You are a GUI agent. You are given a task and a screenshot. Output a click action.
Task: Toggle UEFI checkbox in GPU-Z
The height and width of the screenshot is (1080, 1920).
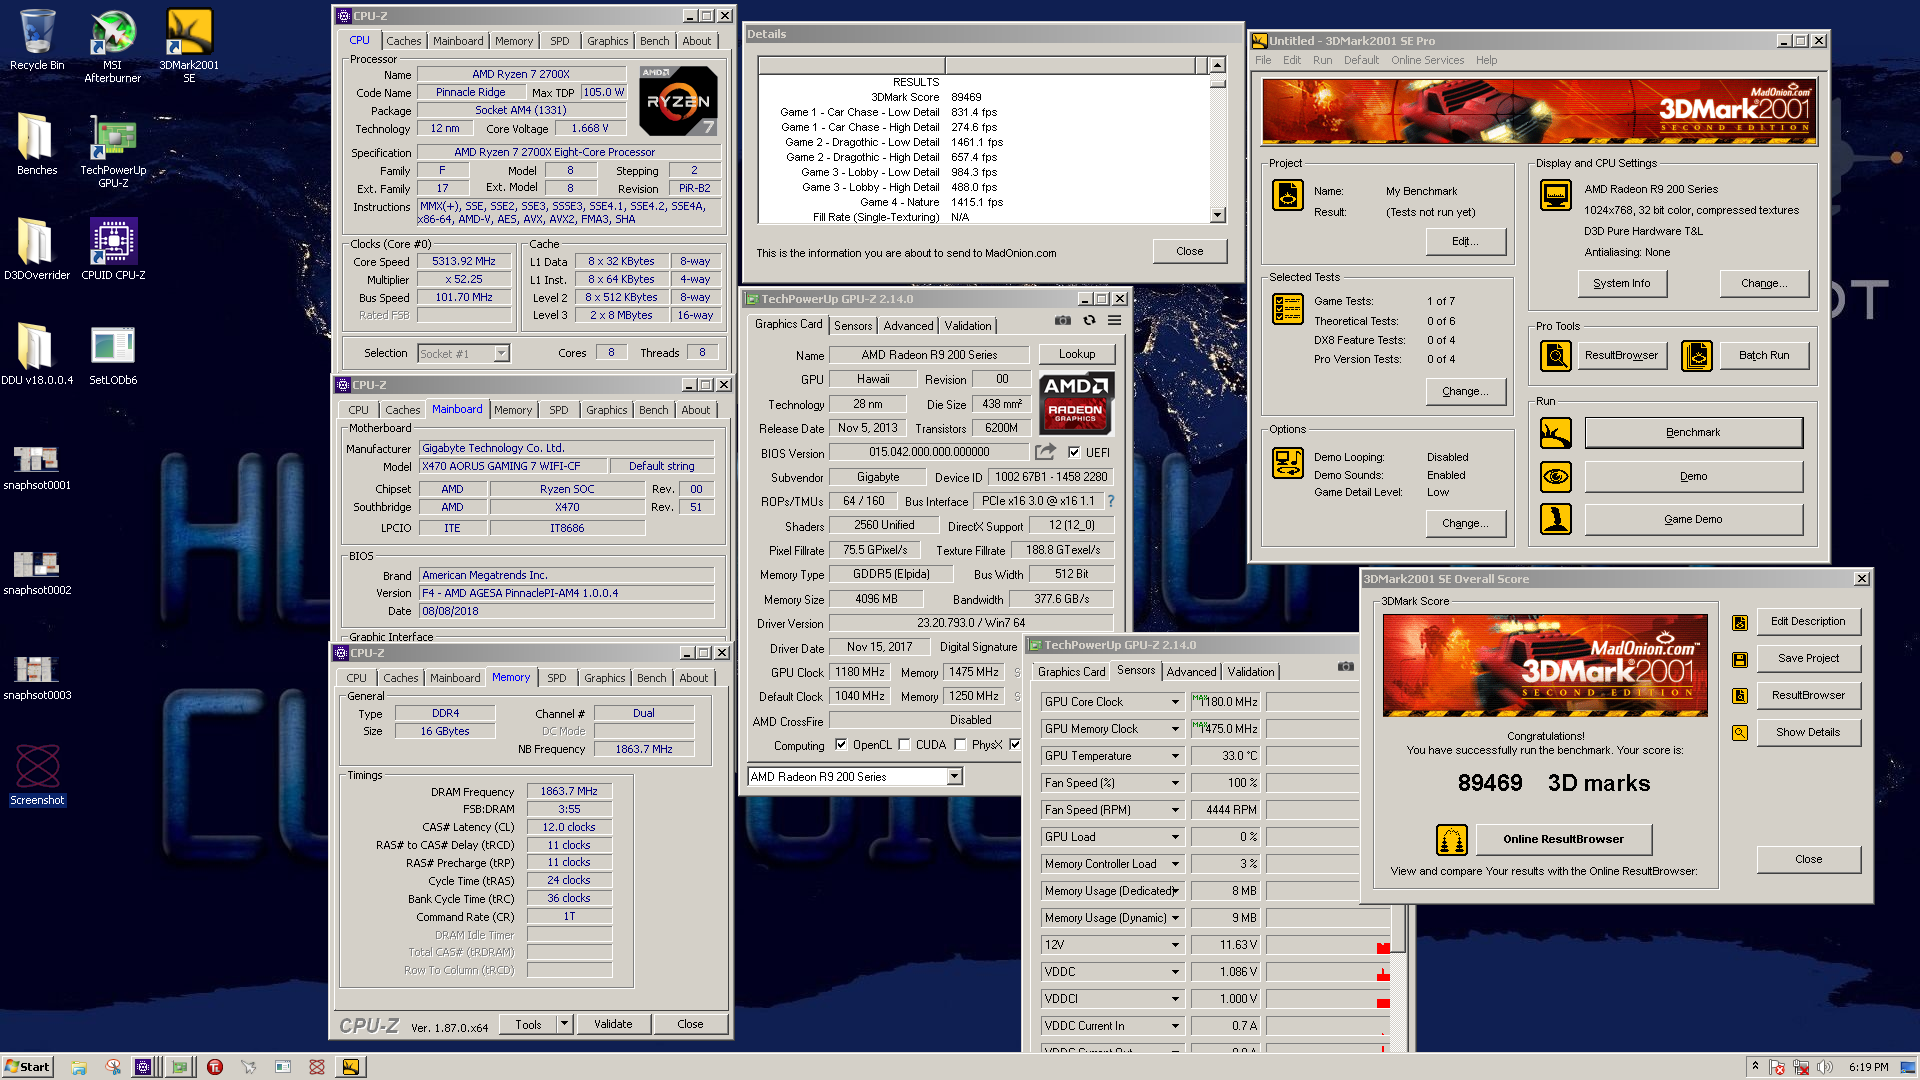1074,452
